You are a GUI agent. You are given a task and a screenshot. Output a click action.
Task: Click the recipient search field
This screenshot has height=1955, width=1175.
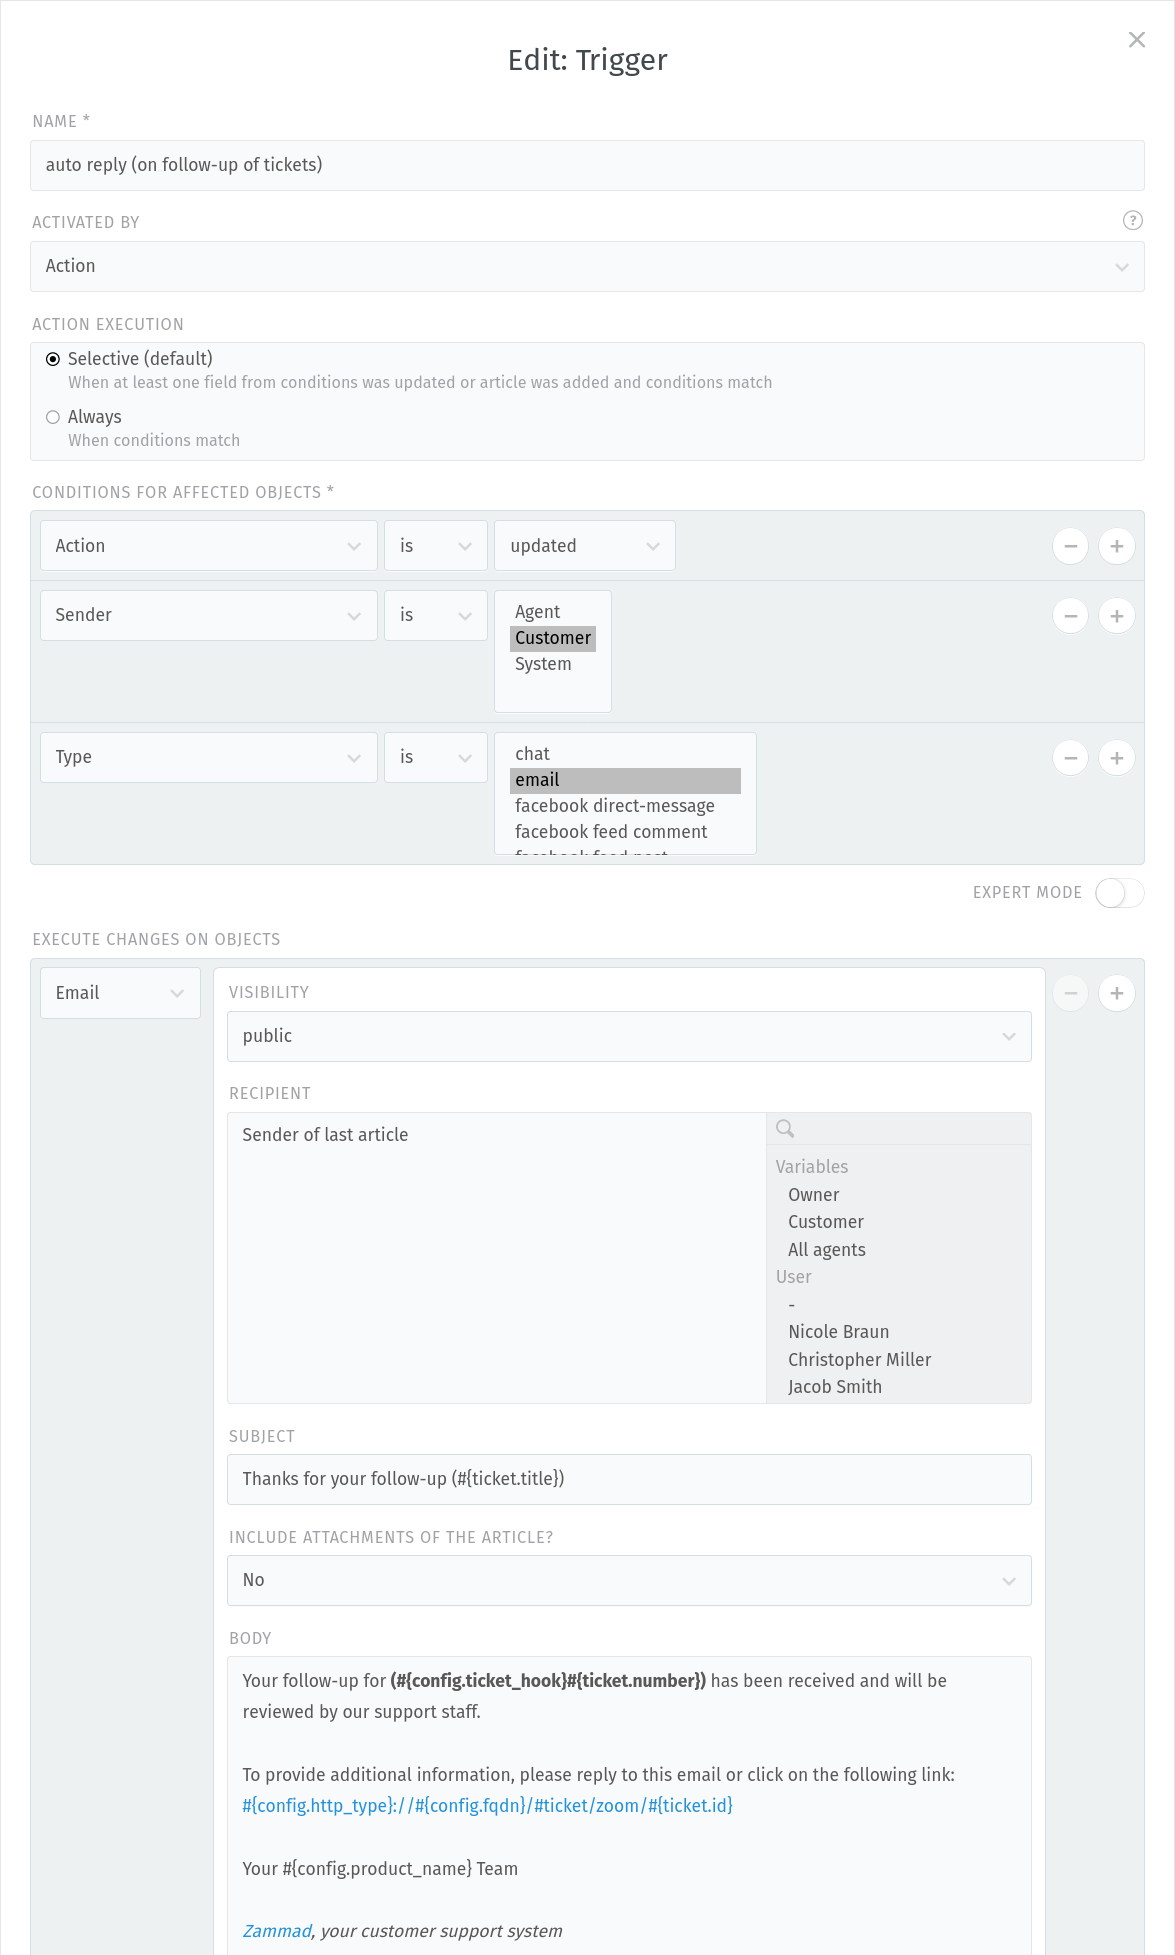pos(899,1129)
